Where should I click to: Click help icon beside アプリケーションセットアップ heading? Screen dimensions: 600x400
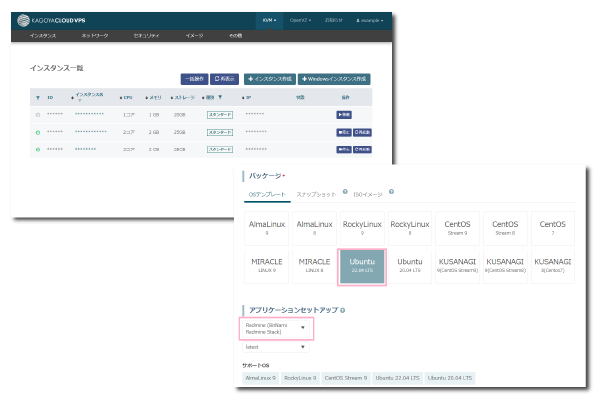[x=343, y=309]
